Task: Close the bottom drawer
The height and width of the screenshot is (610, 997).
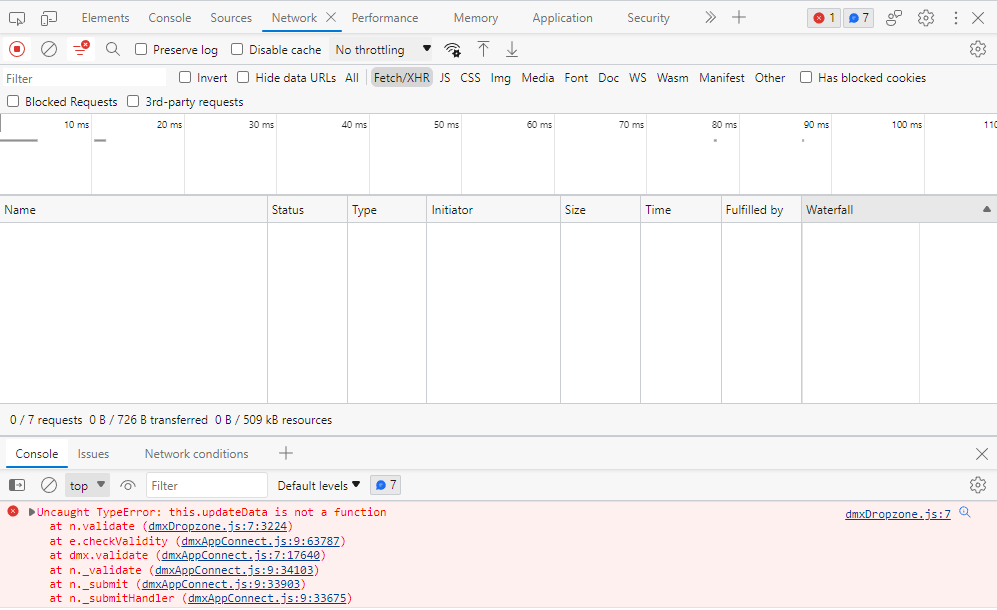Action: [x=982, y=454]
